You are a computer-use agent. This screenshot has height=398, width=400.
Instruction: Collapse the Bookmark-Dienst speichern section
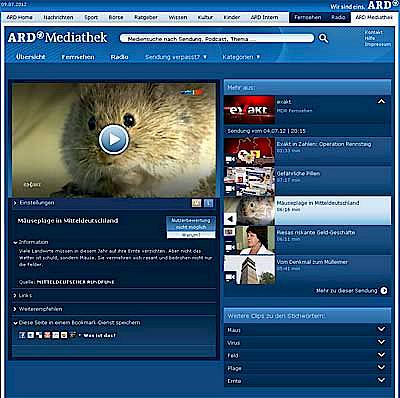77,322
